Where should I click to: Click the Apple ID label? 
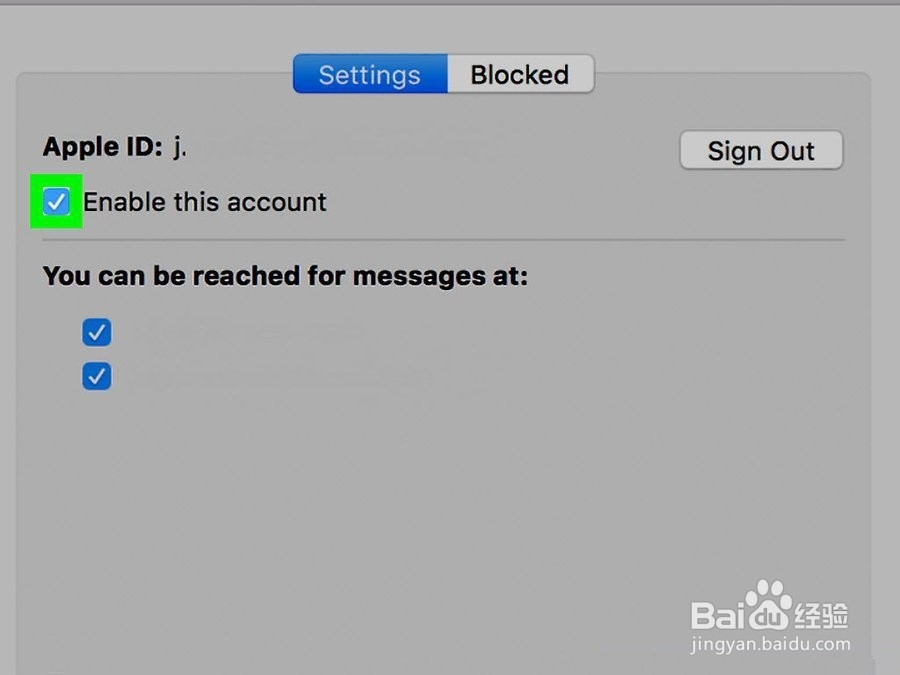(x=103, y=147)
